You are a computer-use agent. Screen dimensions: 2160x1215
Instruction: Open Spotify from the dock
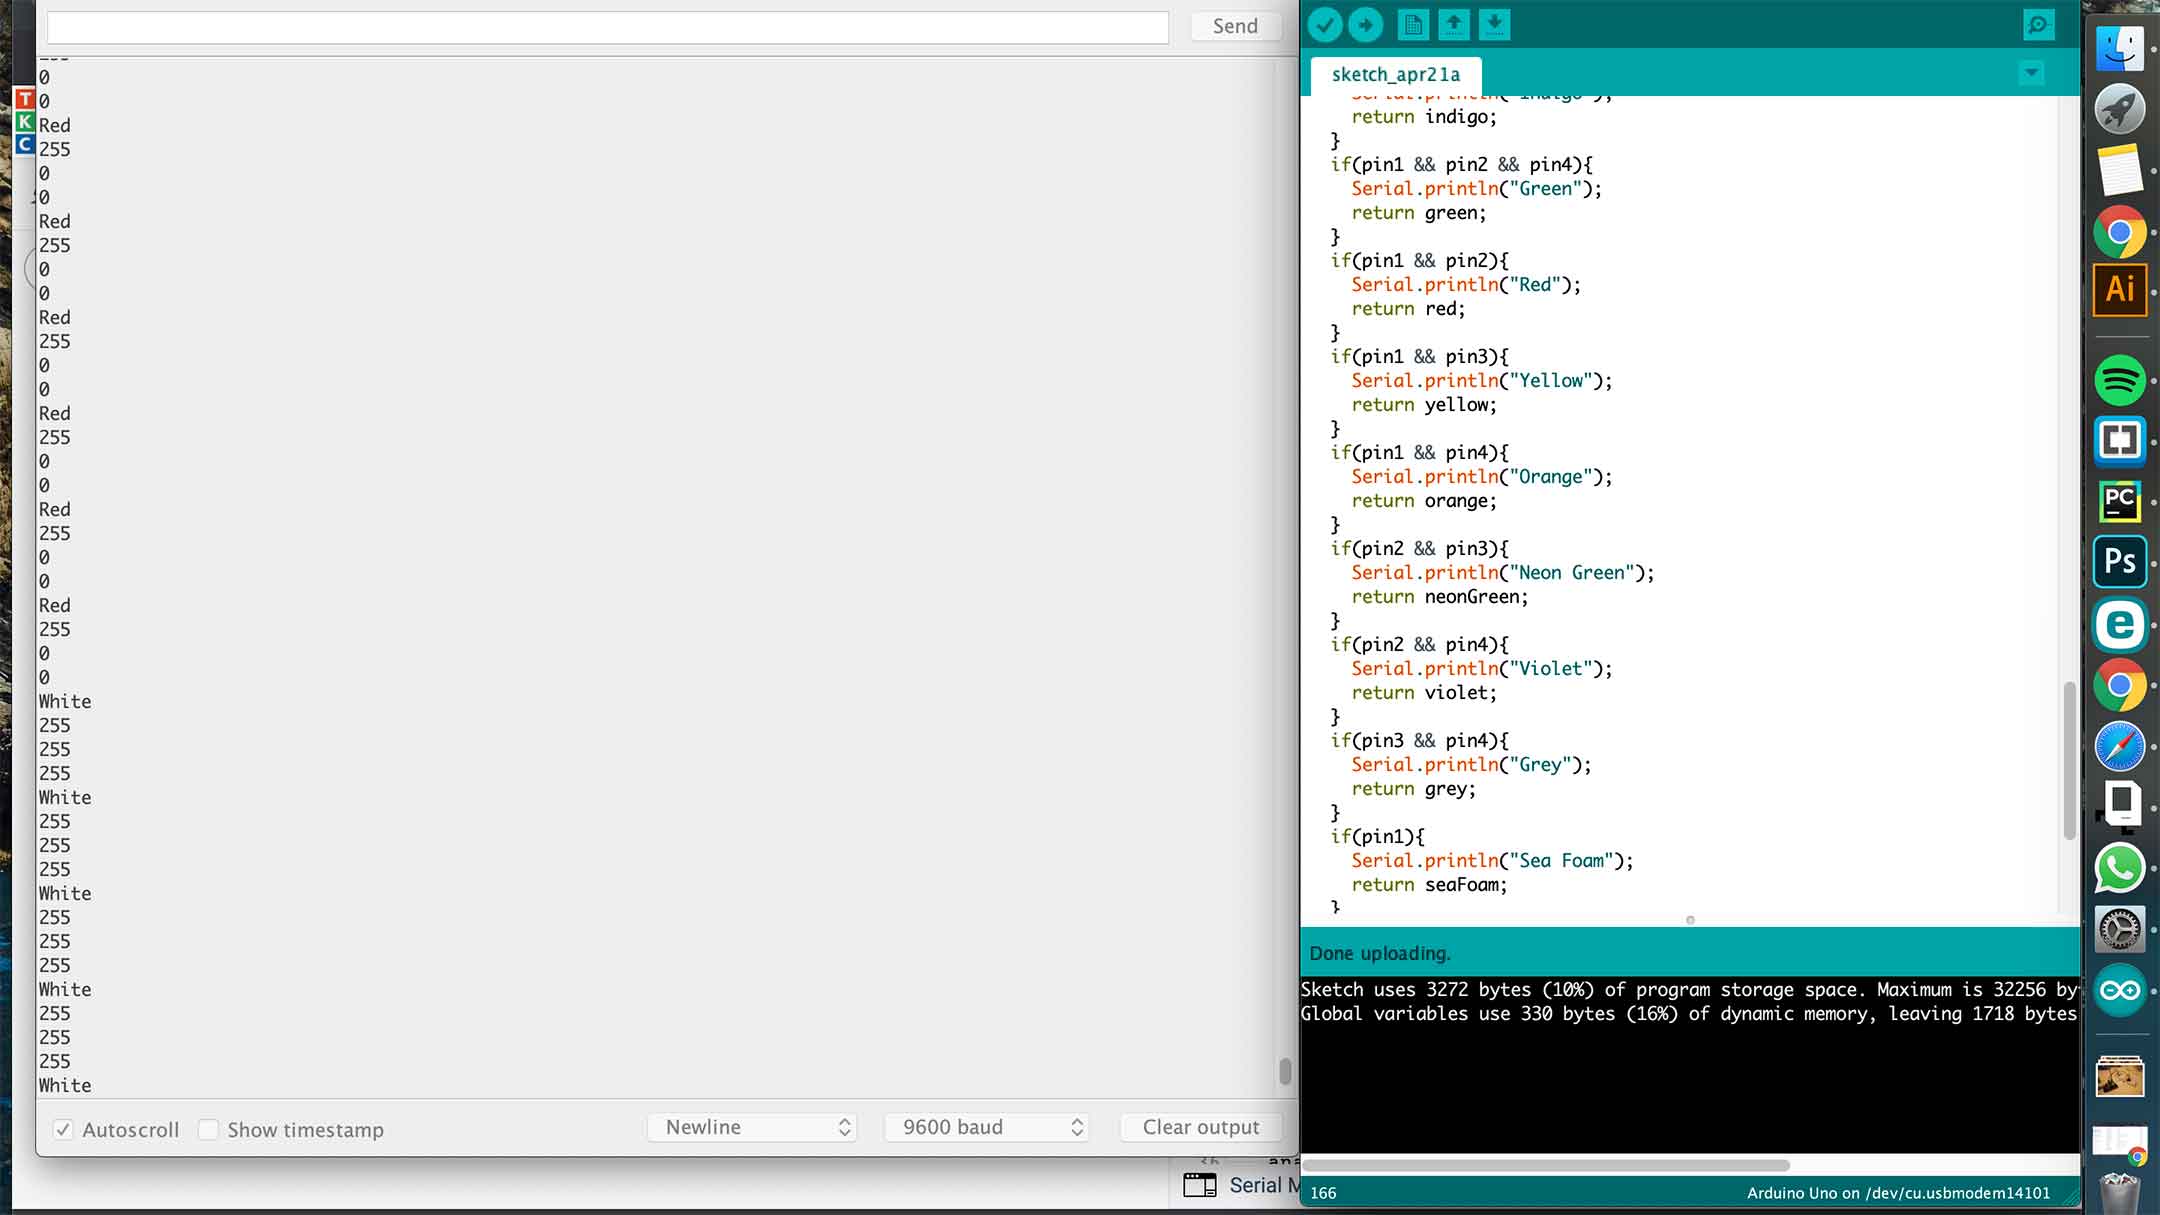tap(2119, 380)
